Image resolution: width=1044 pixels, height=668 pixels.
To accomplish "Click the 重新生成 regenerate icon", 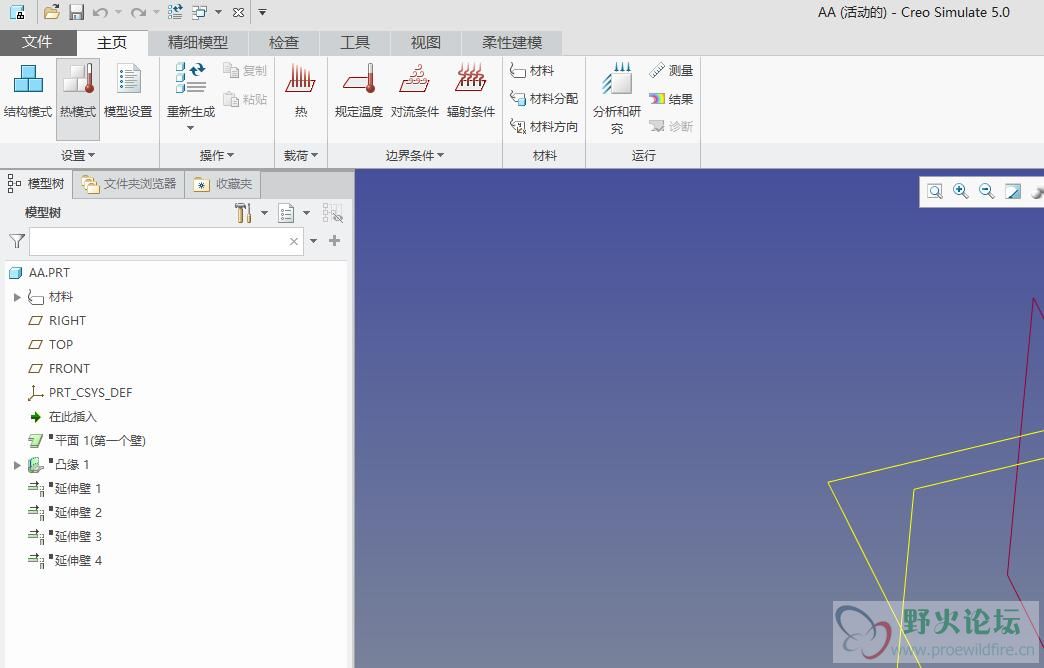I will click(191, 79).
